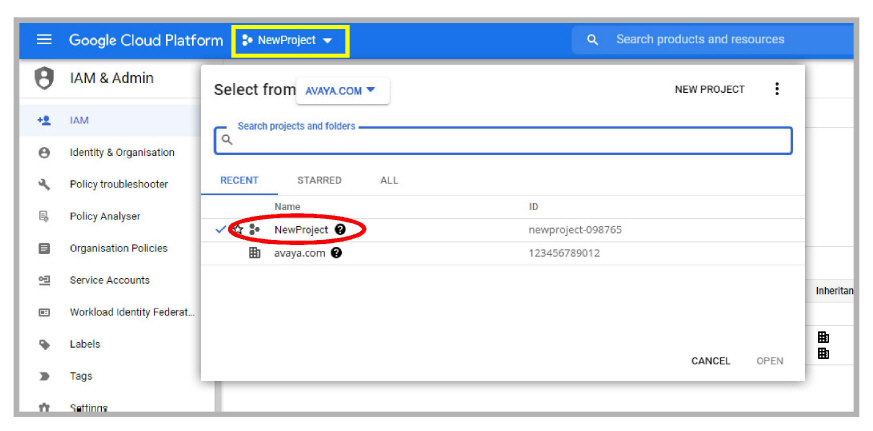
Task: Click the project icon beside NewProject
Action: coord(254,229)
